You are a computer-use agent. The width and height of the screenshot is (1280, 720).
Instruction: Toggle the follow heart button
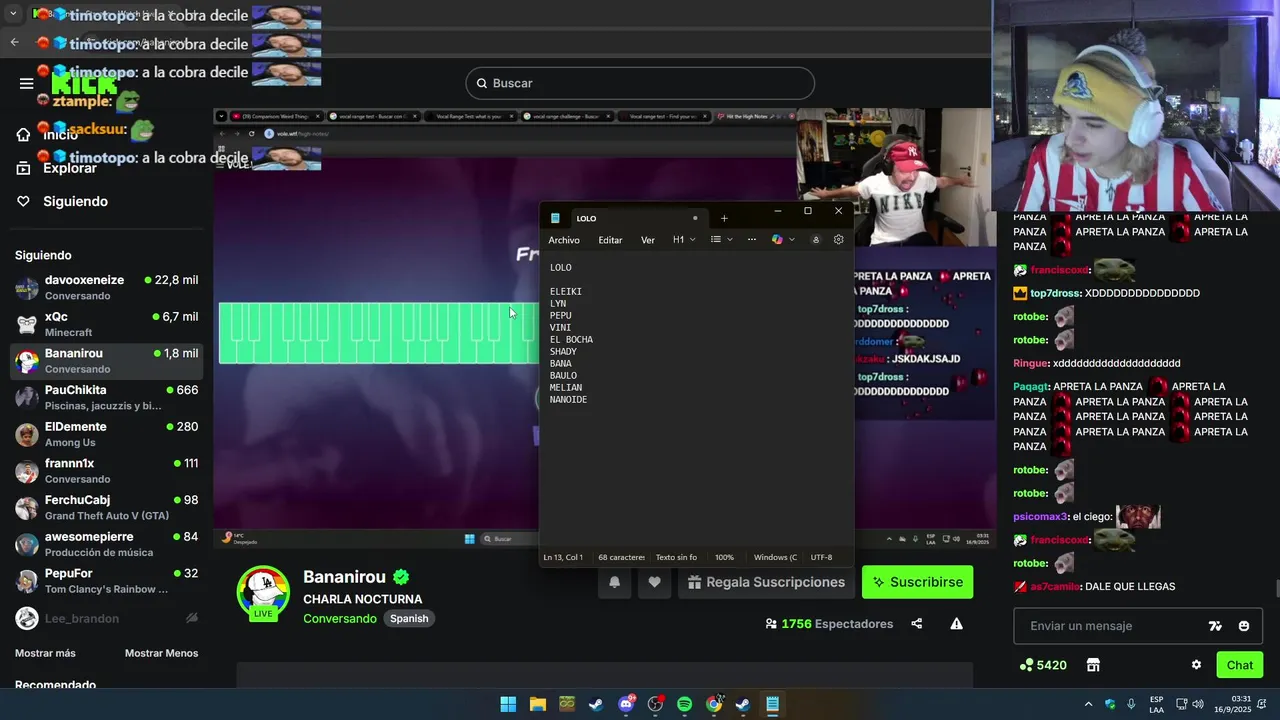click(654, 582)
